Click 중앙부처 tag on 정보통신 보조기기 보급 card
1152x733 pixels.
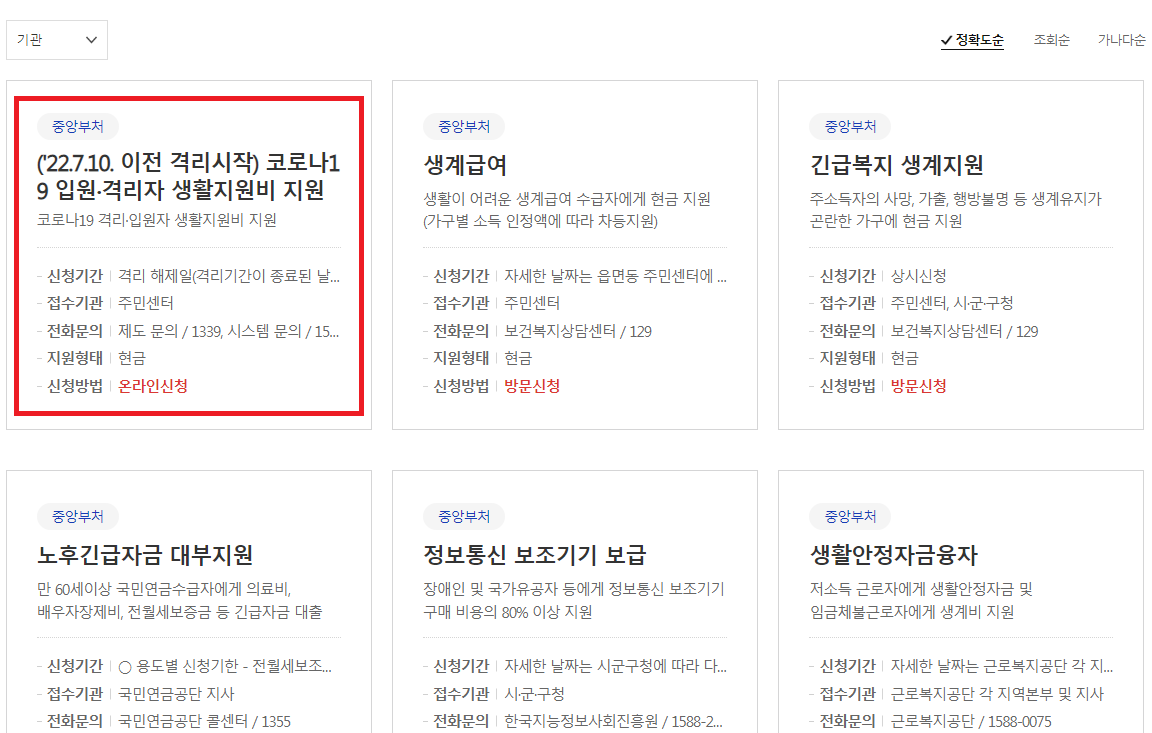[464, 516]
